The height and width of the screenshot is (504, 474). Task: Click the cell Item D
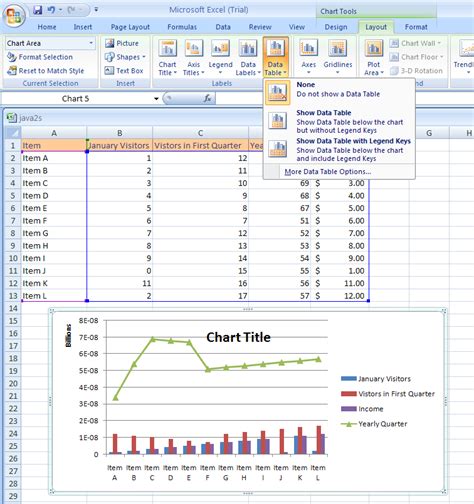[x=54, y=196]
